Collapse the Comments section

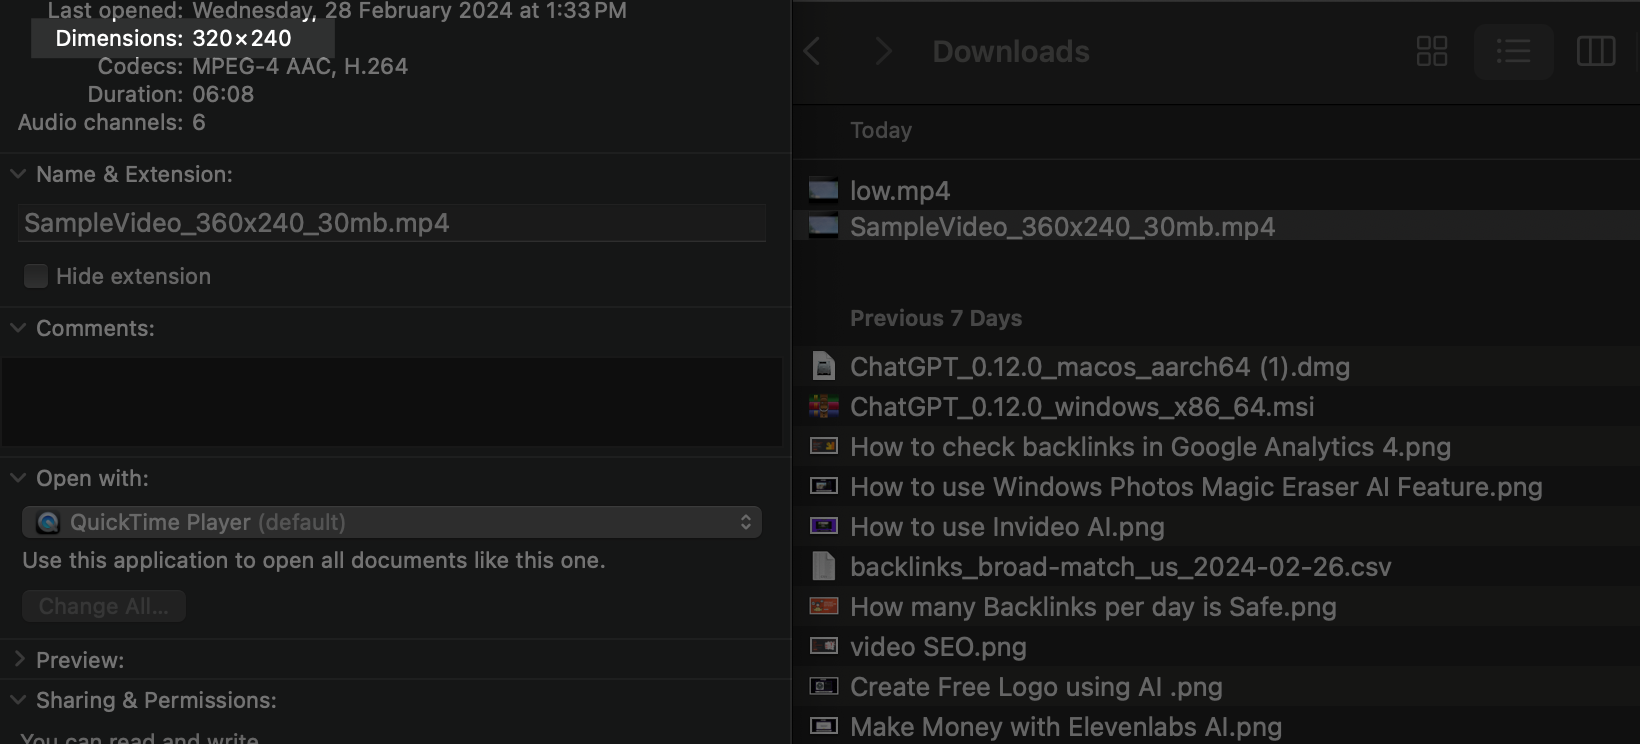pyautogui.click(x=18, y=328)
